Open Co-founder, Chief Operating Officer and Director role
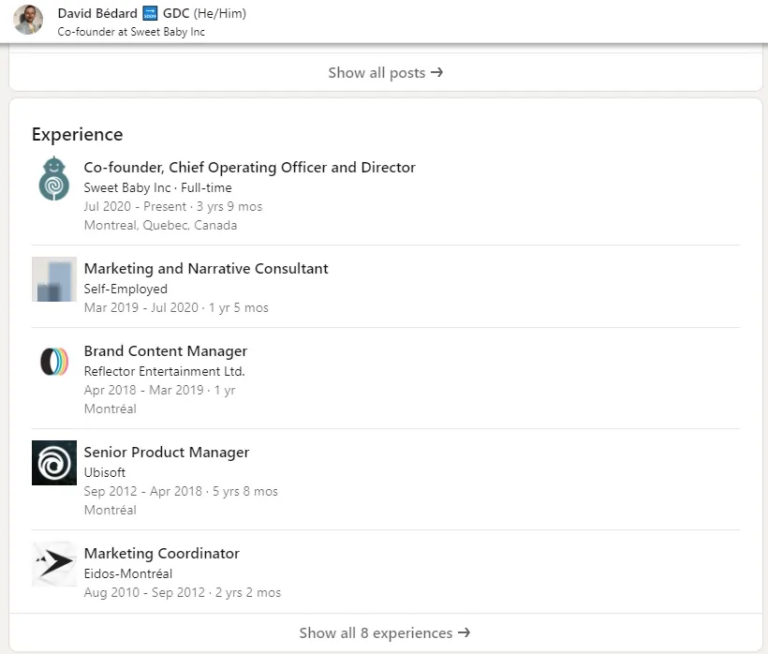 click(x=249, y=168)
